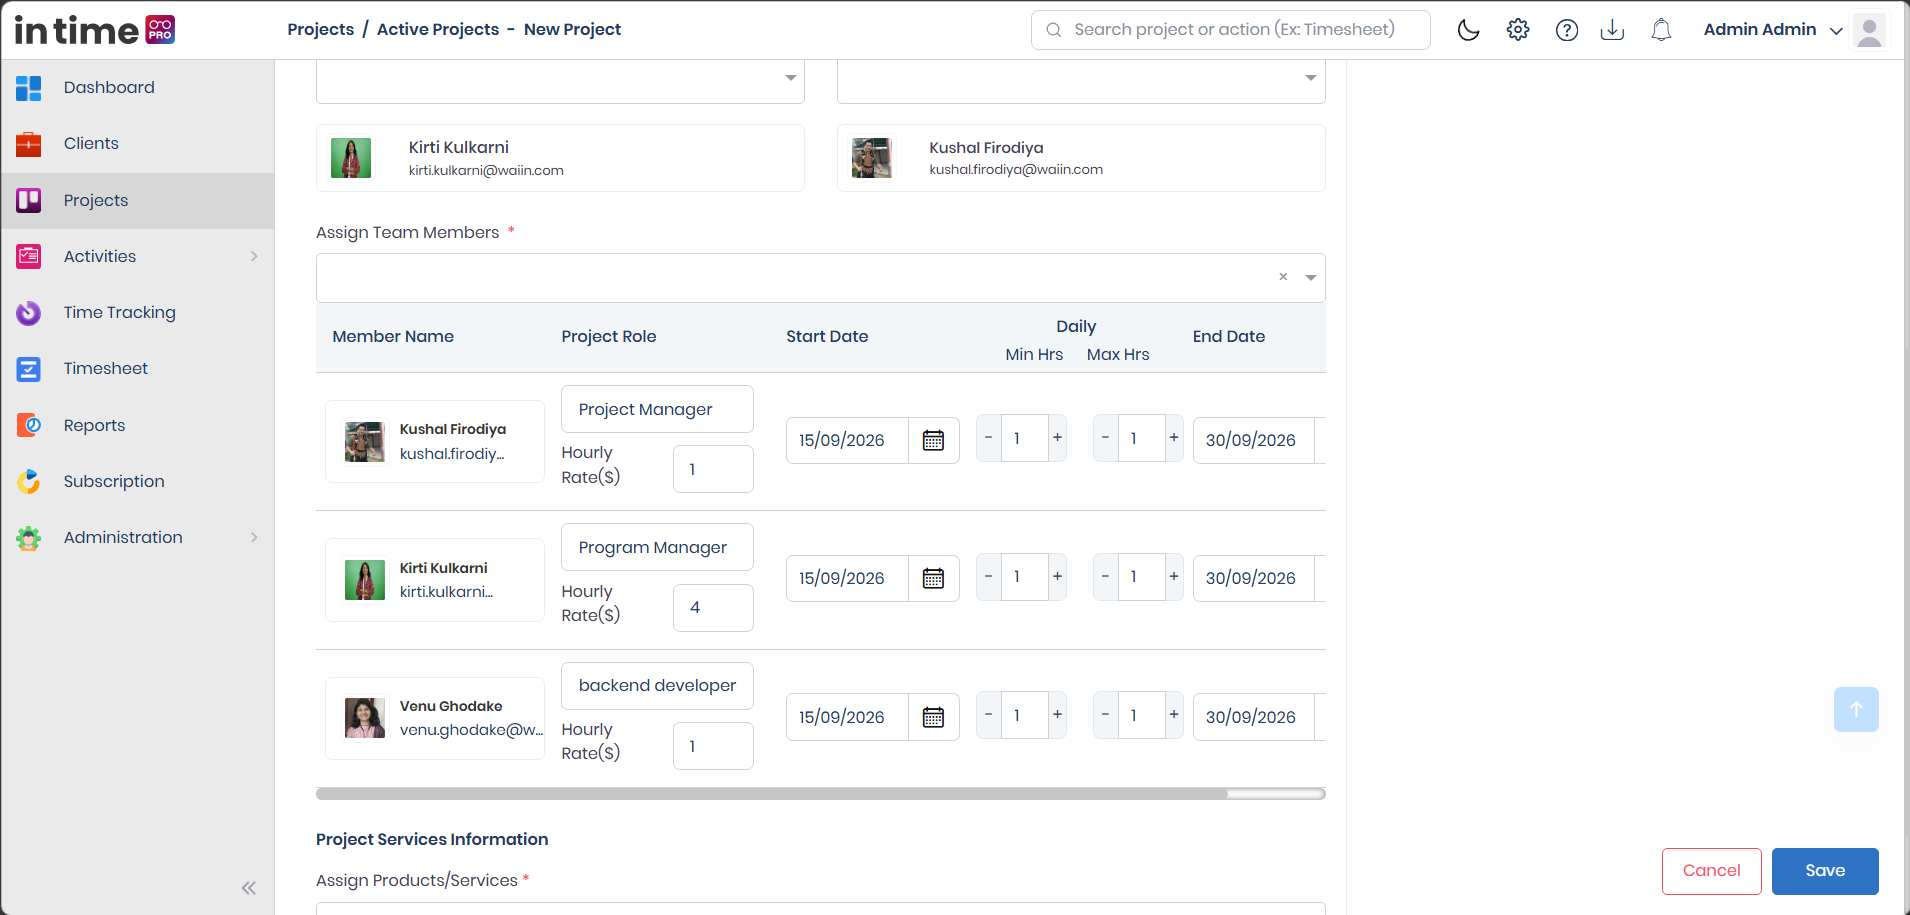Open Assign Team Members dropdown arrow

point(1310,278)
